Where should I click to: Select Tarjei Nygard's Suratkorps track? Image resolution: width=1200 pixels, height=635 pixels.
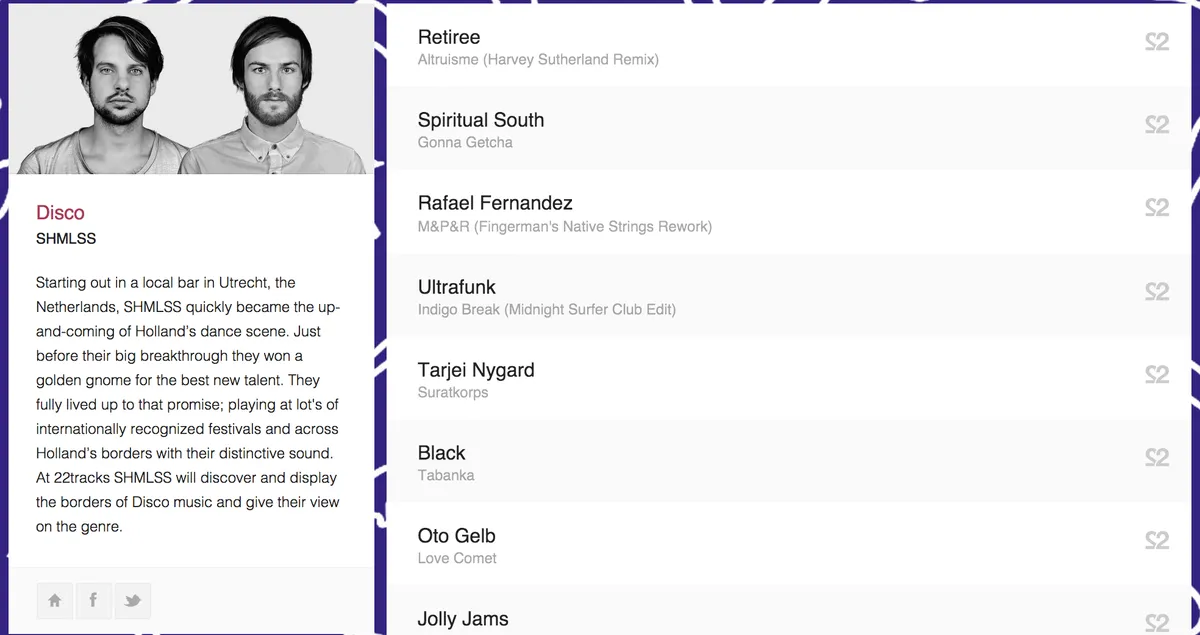[x=476, y=379]
